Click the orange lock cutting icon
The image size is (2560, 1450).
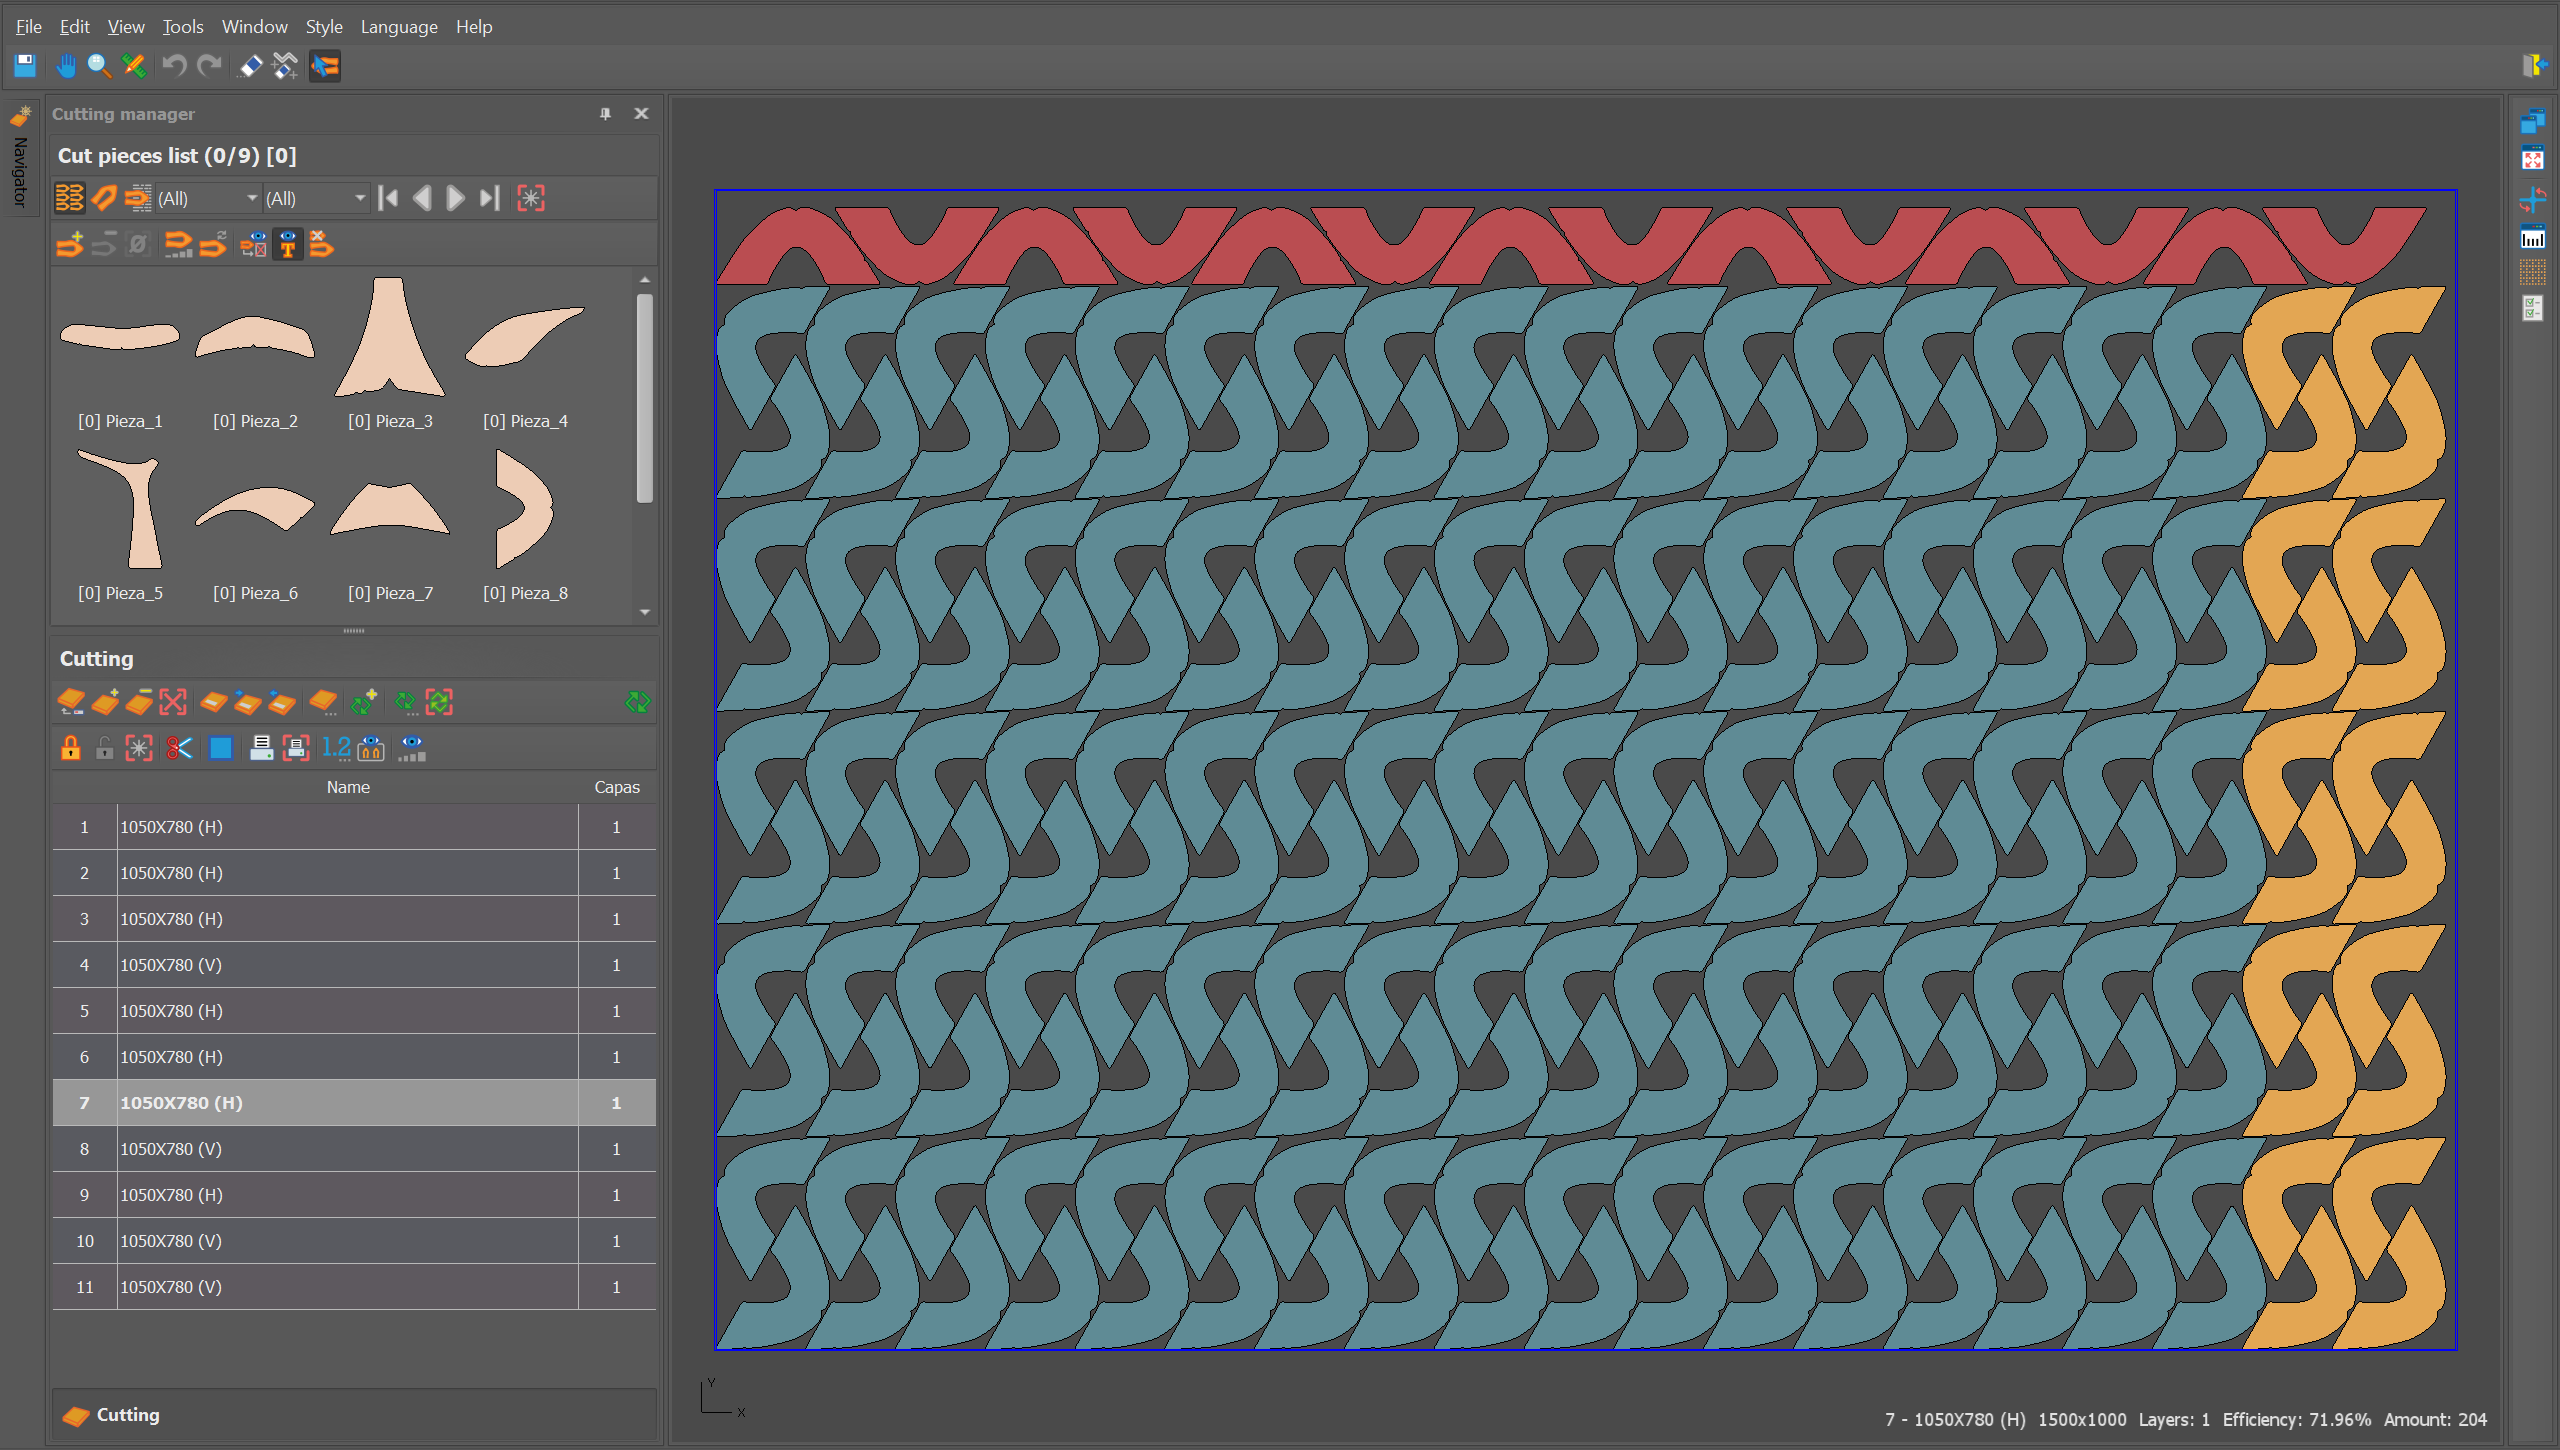[70, 748]
